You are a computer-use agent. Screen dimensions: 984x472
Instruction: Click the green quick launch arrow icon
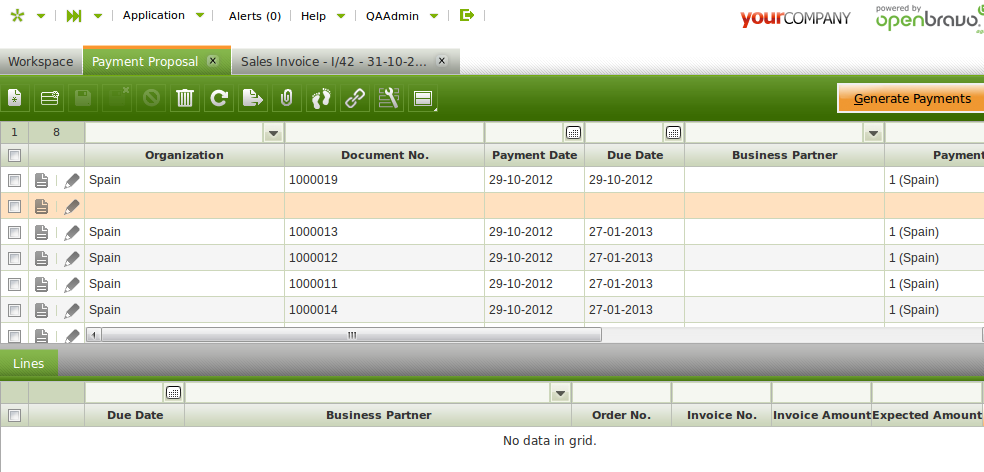[x=73, y=16]
